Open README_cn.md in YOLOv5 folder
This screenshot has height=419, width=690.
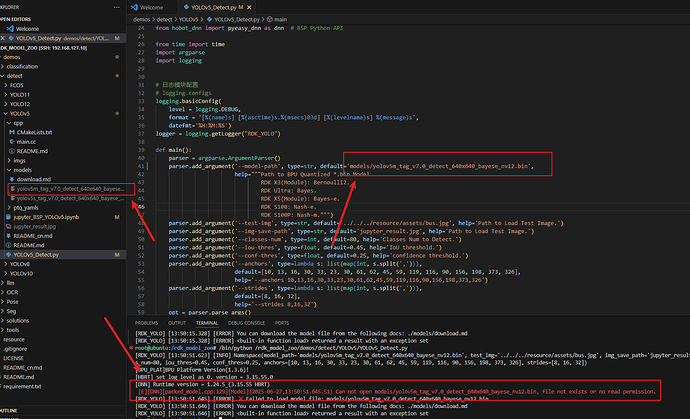pyautogui.click(x=33, y=236)
